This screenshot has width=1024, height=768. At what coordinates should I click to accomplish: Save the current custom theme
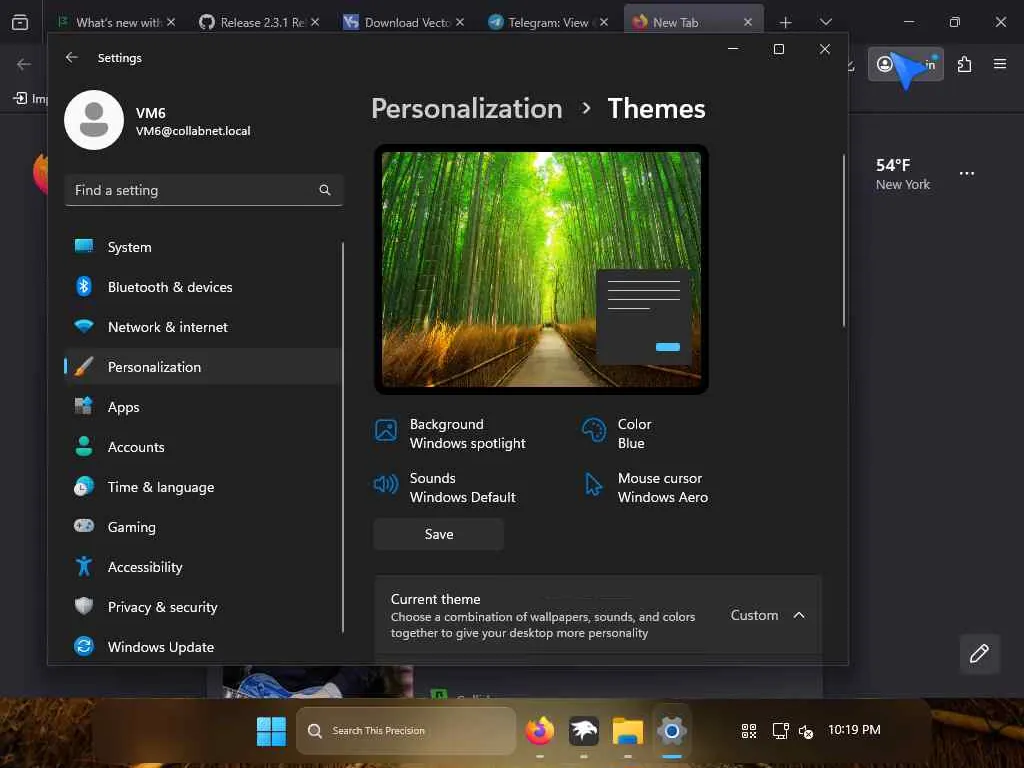(x=438, y=534)
